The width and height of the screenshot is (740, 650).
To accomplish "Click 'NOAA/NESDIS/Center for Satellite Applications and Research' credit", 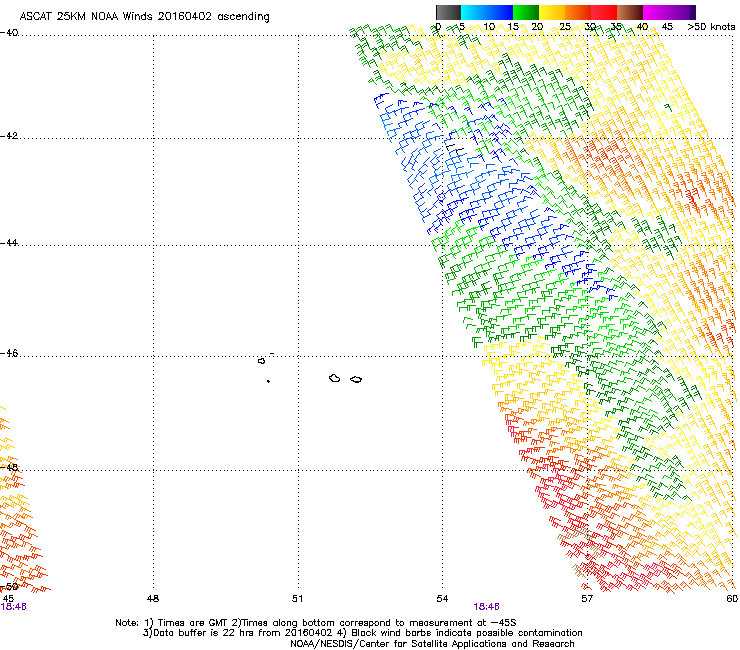I will tap(432, 644).
